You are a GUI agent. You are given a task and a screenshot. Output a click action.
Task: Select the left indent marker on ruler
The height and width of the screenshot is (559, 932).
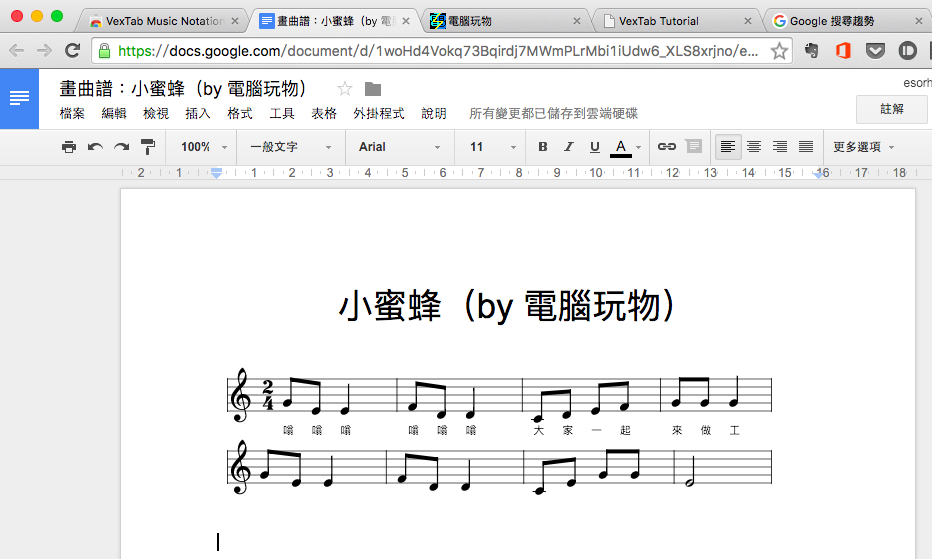tap(216, 173)
